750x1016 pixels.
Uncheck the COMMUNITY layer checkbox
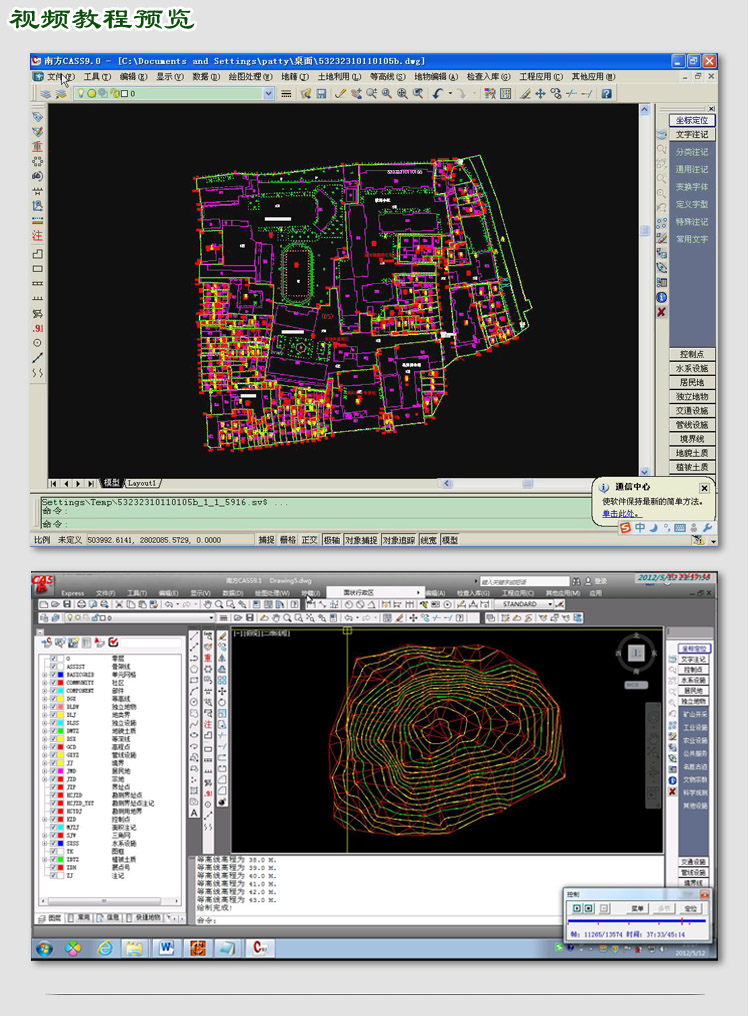pyautogui.click(x=53, y=683)
